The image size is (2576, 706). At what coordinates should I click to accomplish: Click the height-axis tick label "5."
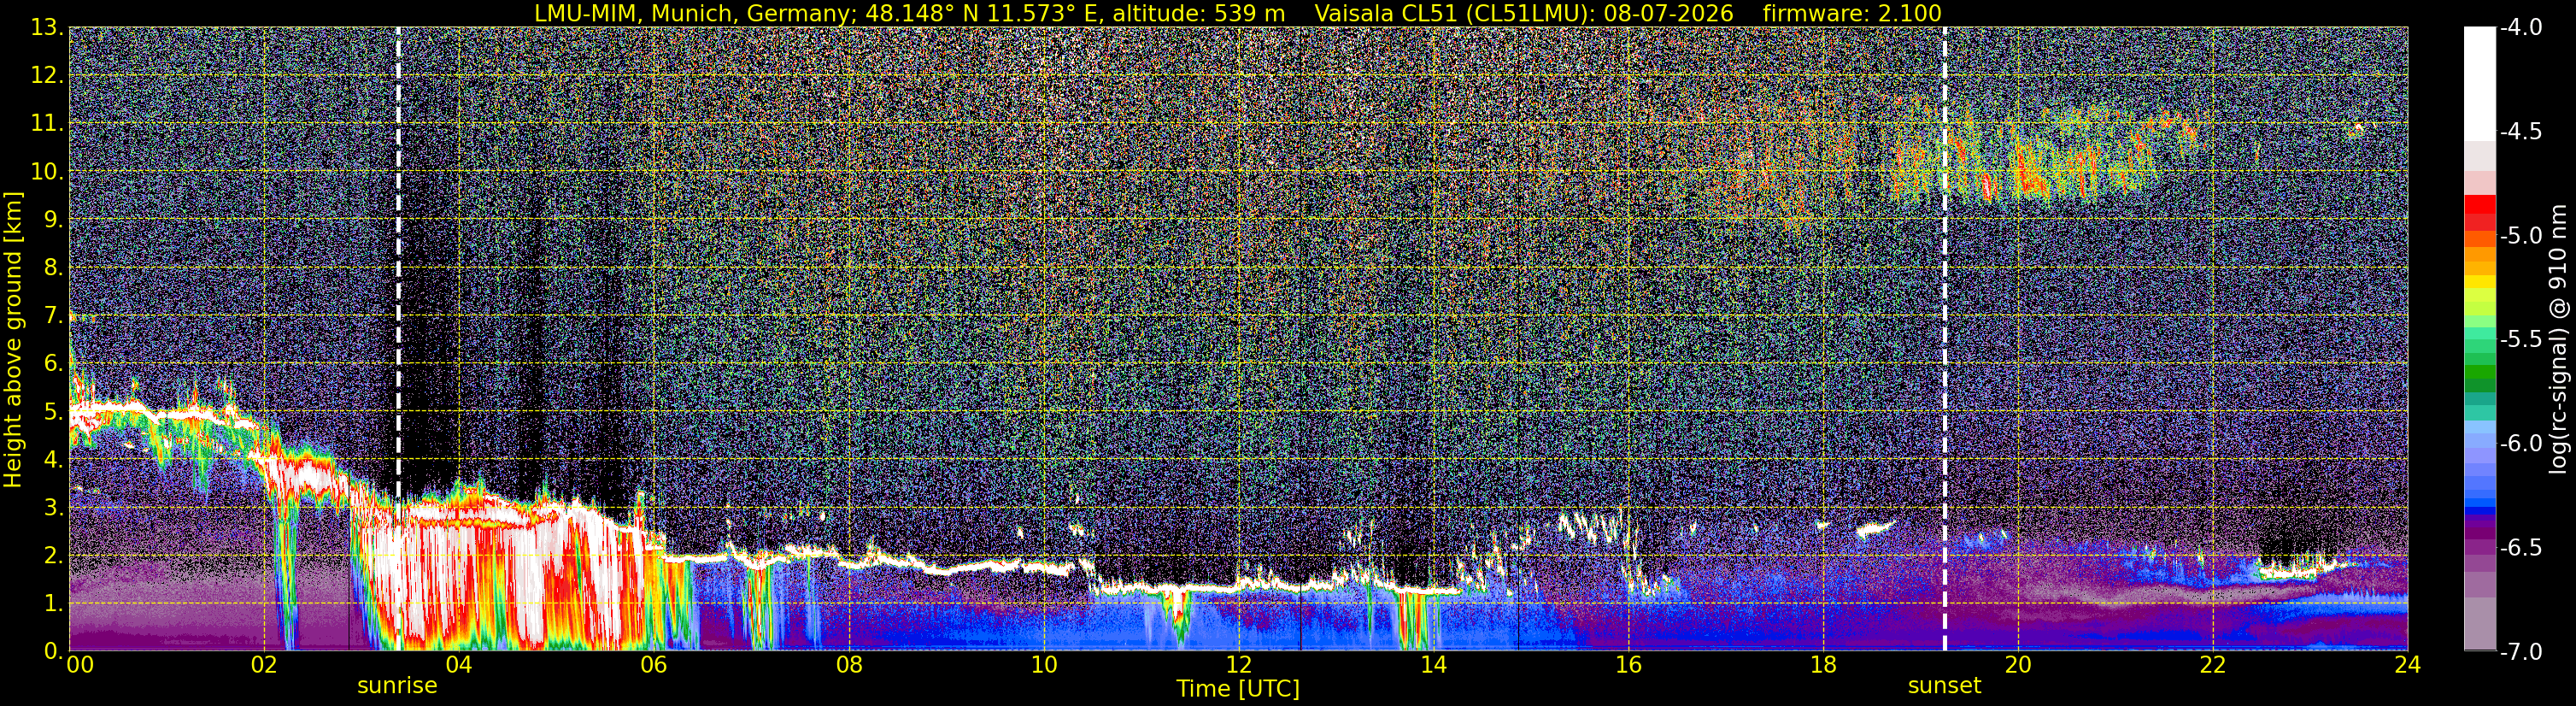[x=53, y=411]
